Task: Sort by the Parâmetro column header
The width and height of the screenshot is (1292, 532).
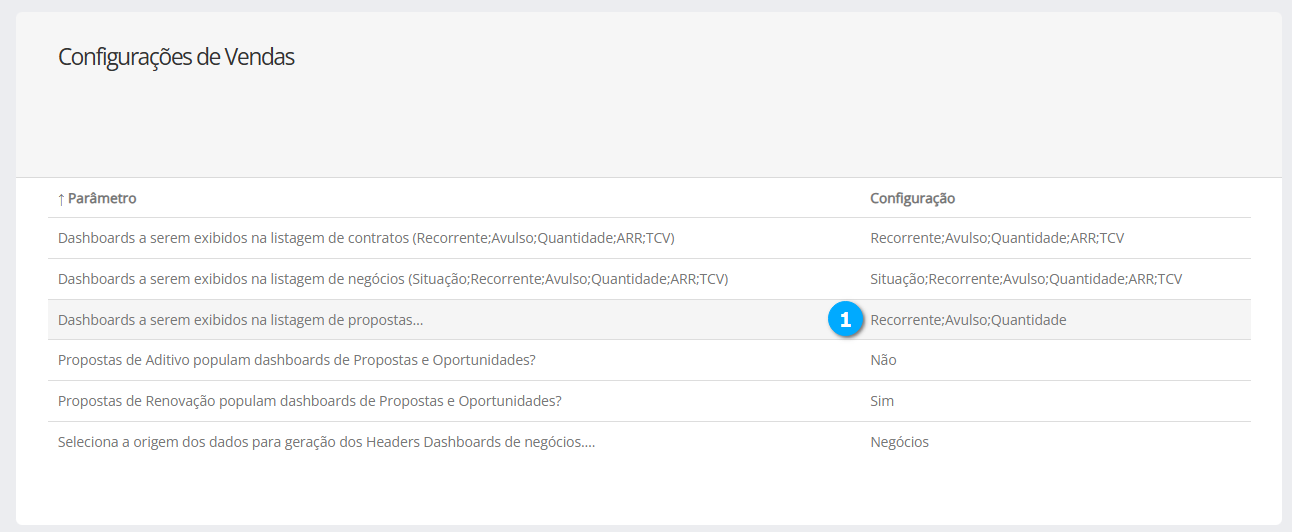Action: [102, 199]
